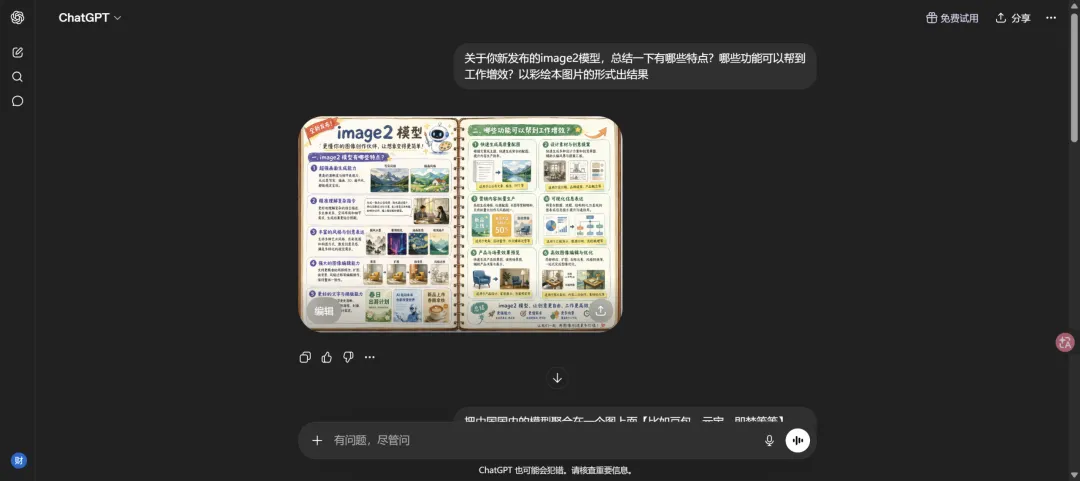Give thumbs up to the response
The width and height of the screenshot is (1080, 481).
pyautogui.click(x=326, y=357)
